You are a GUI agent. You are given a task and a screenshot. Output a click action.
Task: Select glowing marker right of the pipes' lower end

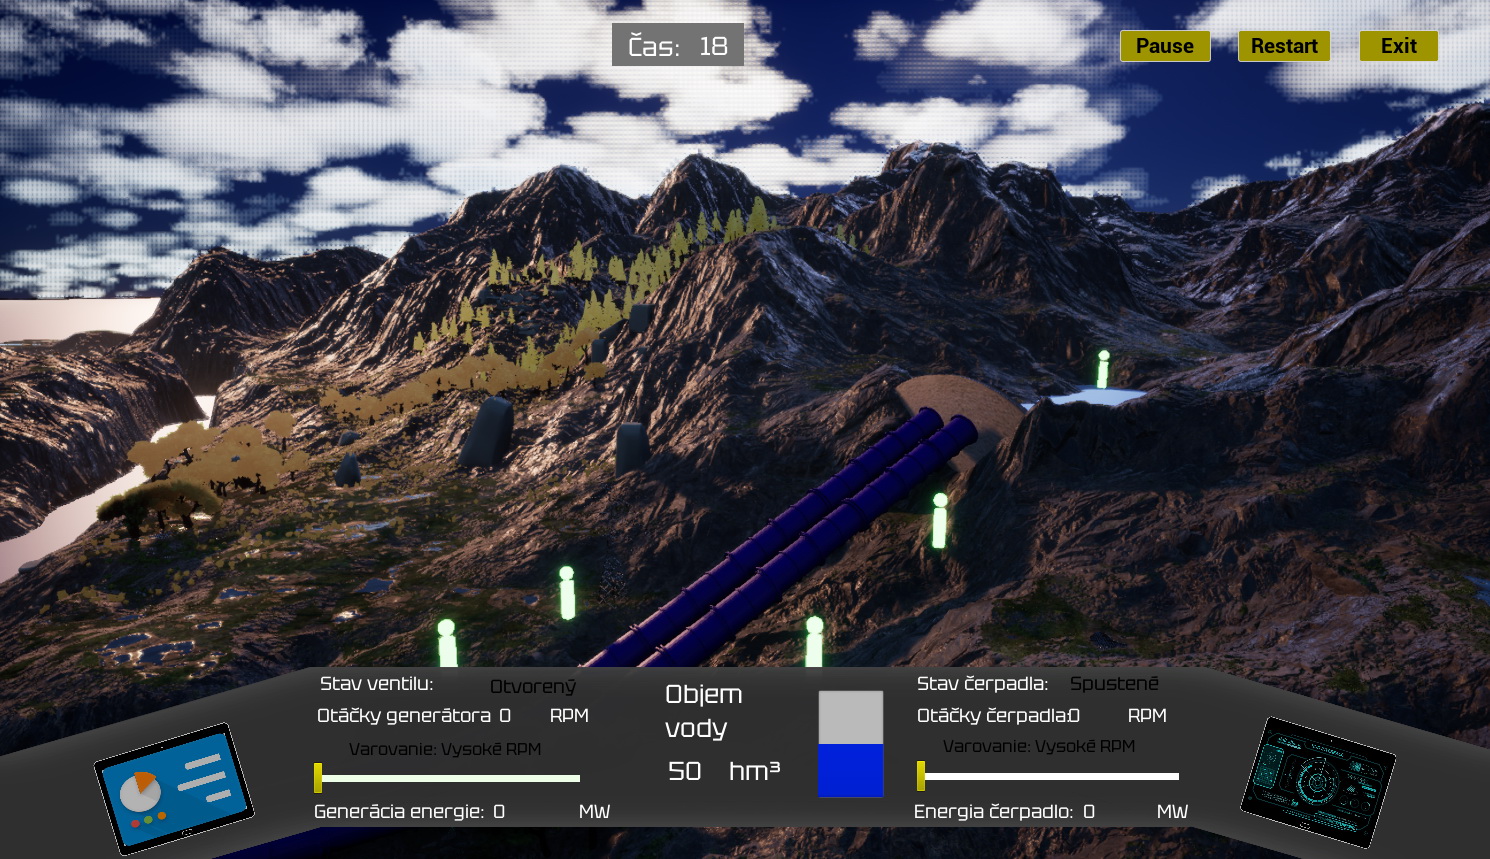point(814,642)
